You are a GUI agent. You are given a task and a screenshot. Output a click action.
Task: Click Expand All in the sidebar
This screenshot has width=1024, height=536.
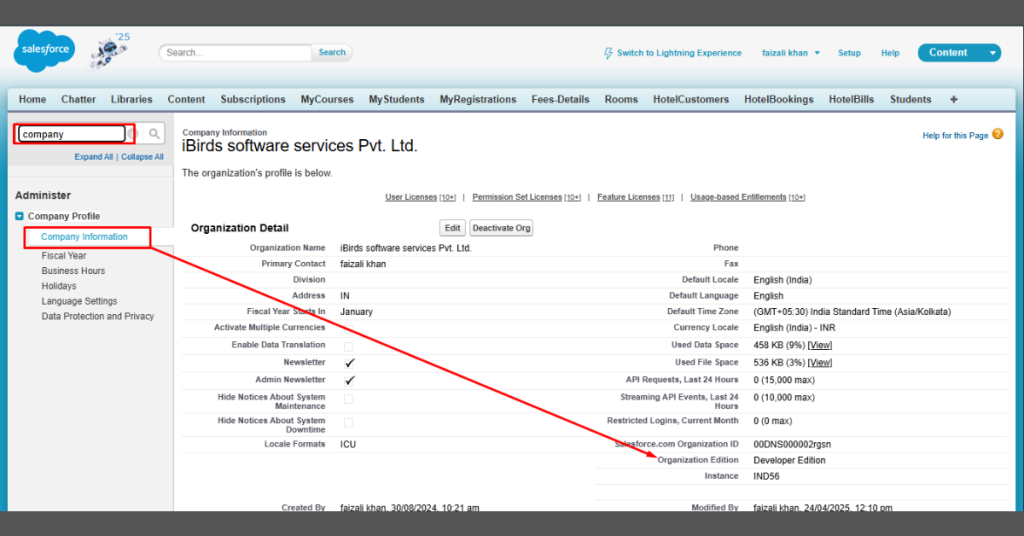[x=93, y=157]
